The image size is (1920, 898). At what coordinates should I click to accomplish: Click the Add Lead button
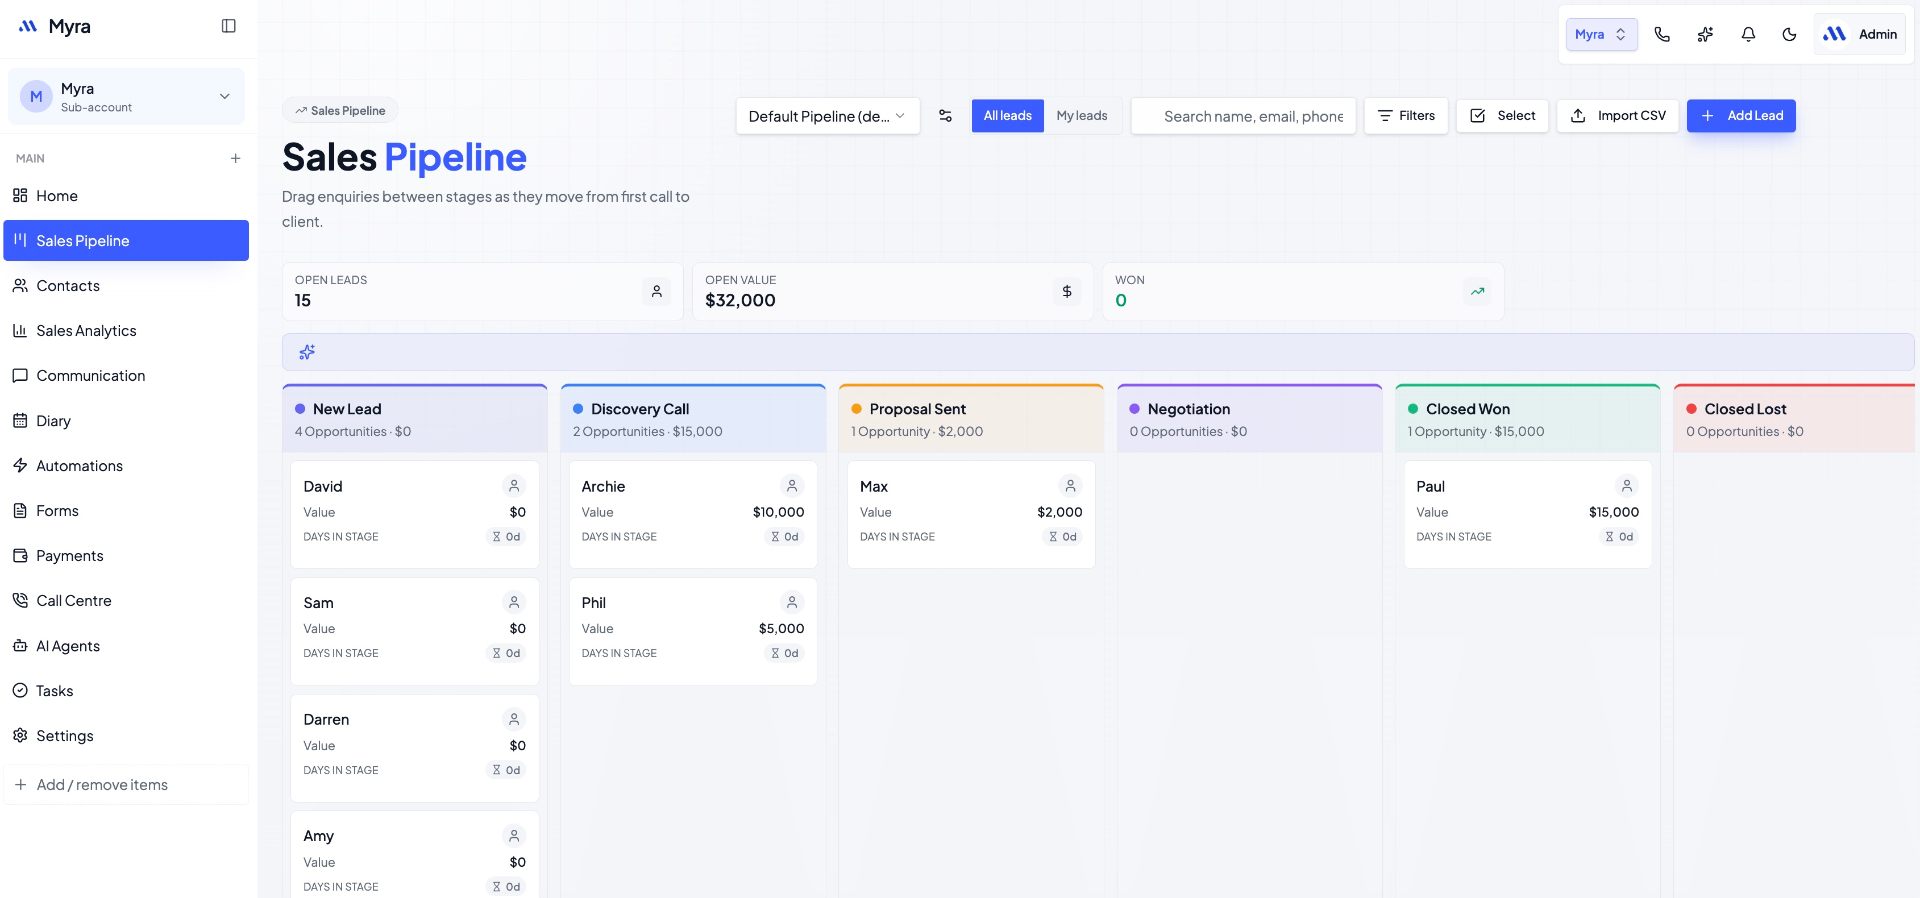point(1741,116)
